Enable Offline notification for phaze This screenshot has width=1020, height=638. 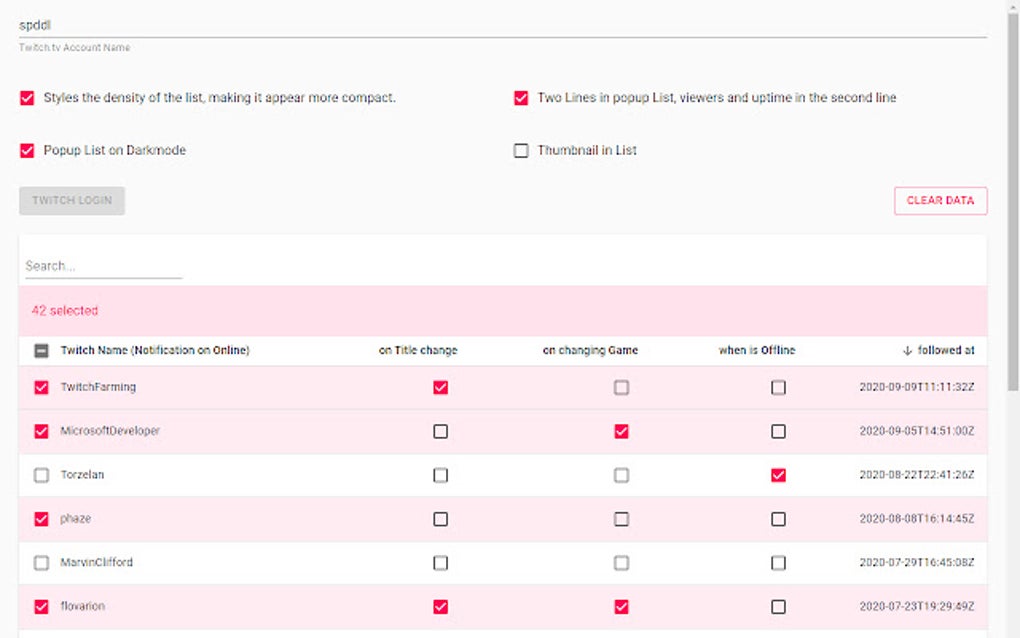click(778, 519)
